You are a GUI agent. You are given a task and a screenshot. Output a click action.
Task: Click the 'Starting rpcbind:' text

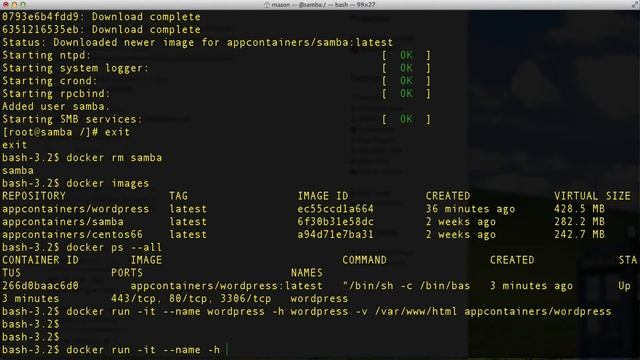click(56, 93)
